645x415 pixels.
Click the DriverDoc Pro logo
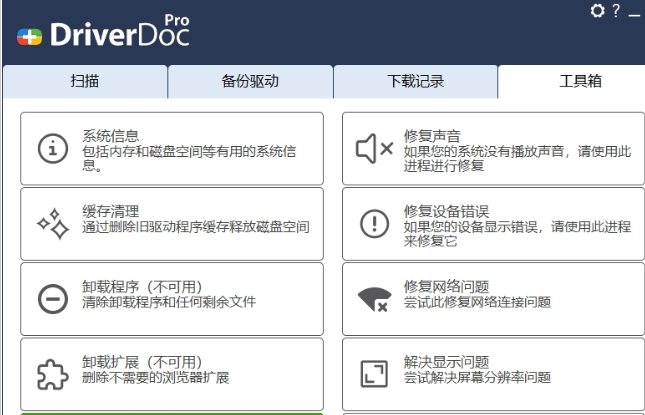pos(103,31)
